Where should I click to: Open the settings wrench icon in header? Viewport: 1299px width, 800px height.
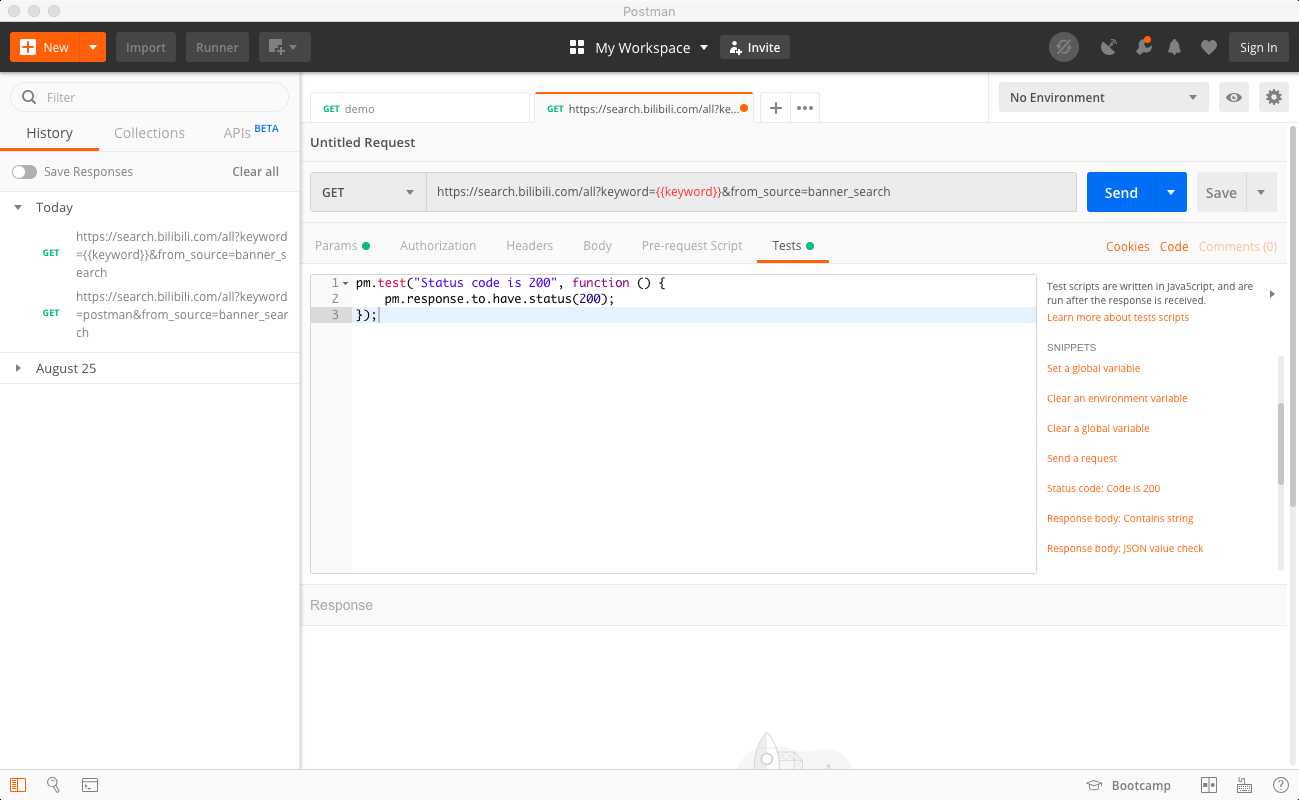(x=1143, y=47)
